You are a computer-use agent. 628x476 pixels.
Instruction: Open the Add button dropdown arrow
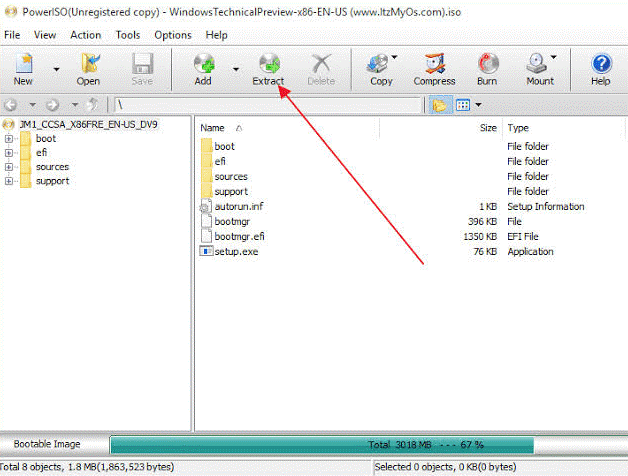click(236, 69)
